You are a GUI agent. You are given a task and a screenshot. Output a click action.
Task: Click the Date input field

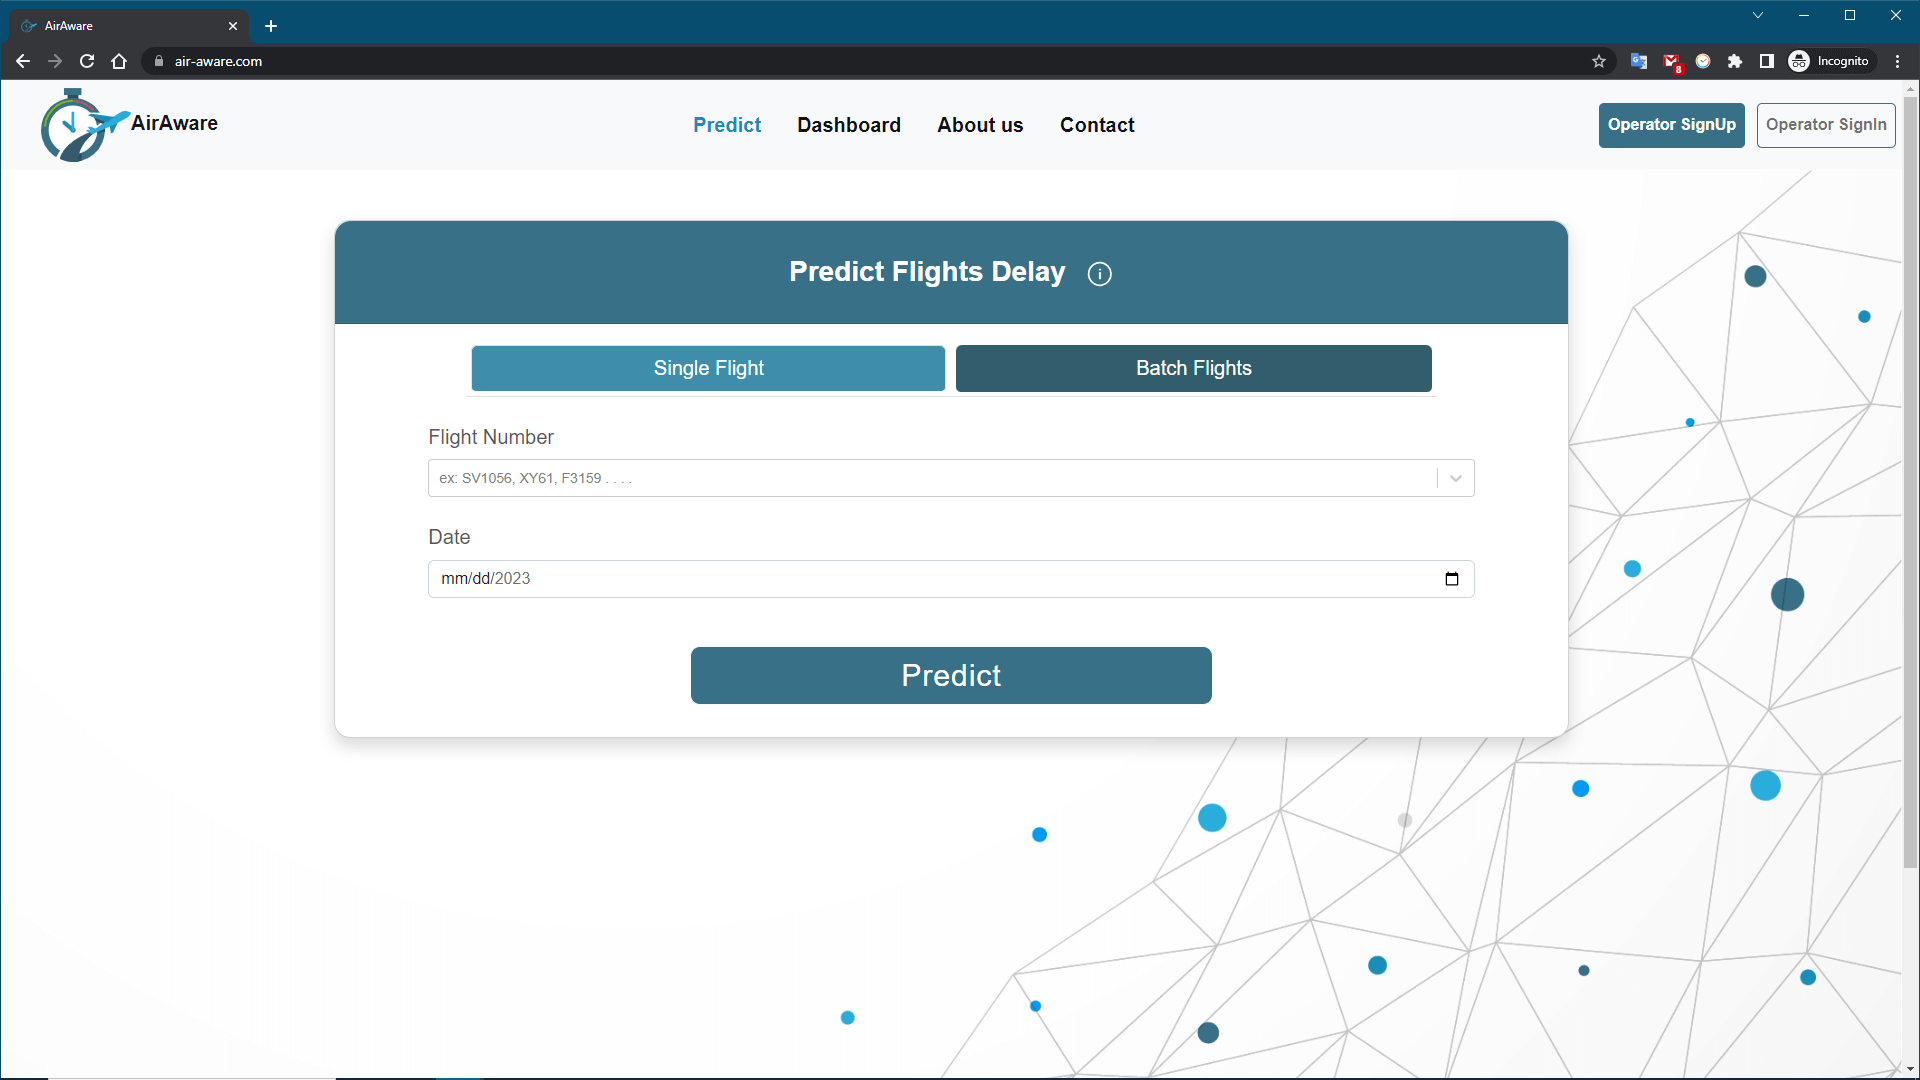click(951, 579)
